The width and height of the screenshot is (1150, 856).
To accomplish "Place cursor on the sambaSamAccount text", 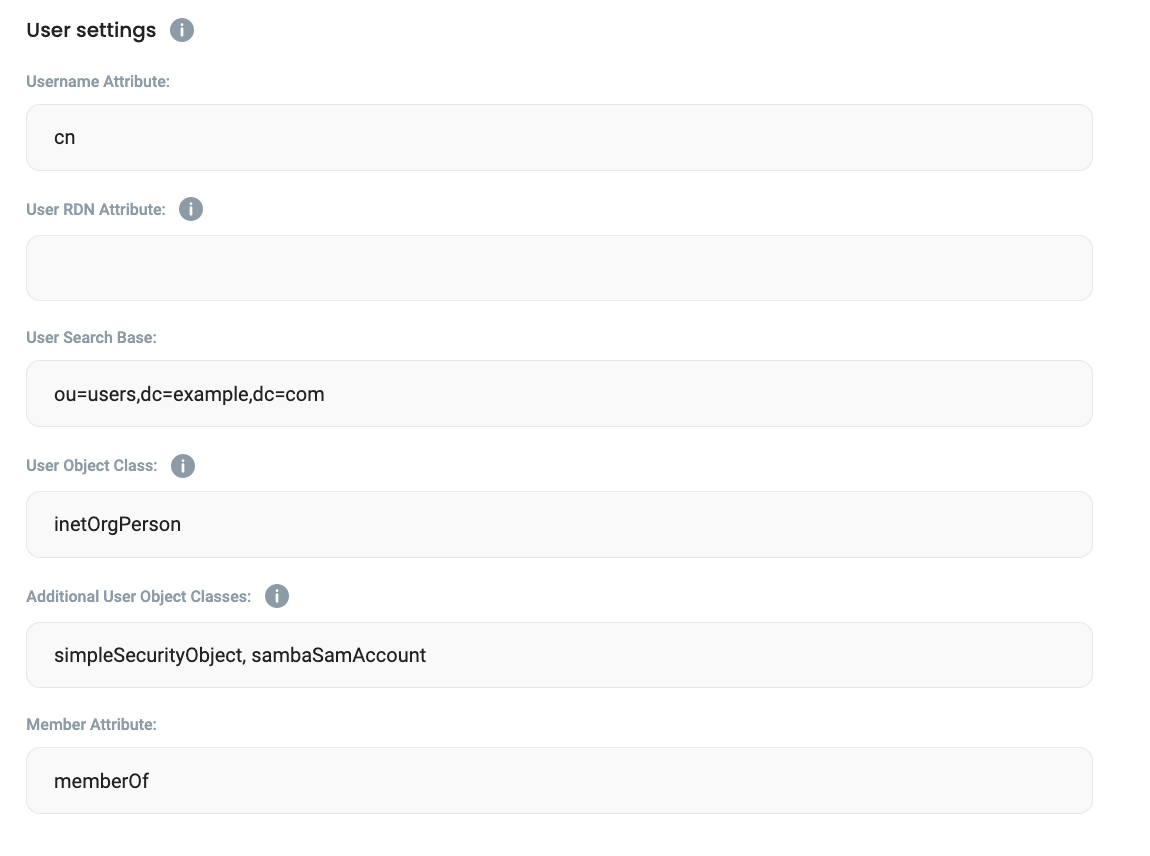I will pyautogui.click(x=339, y=656).
